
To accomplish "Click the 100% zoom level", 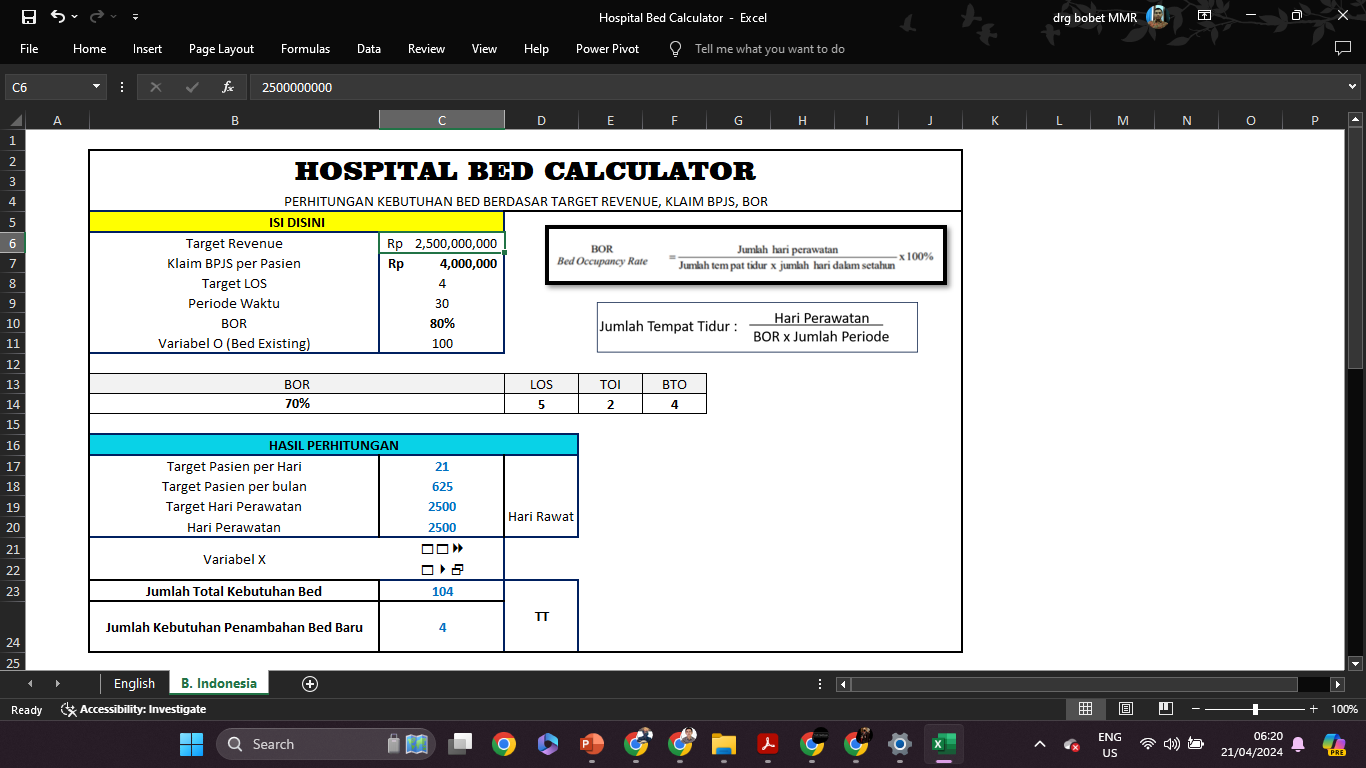I will (x=1345, y=709).
